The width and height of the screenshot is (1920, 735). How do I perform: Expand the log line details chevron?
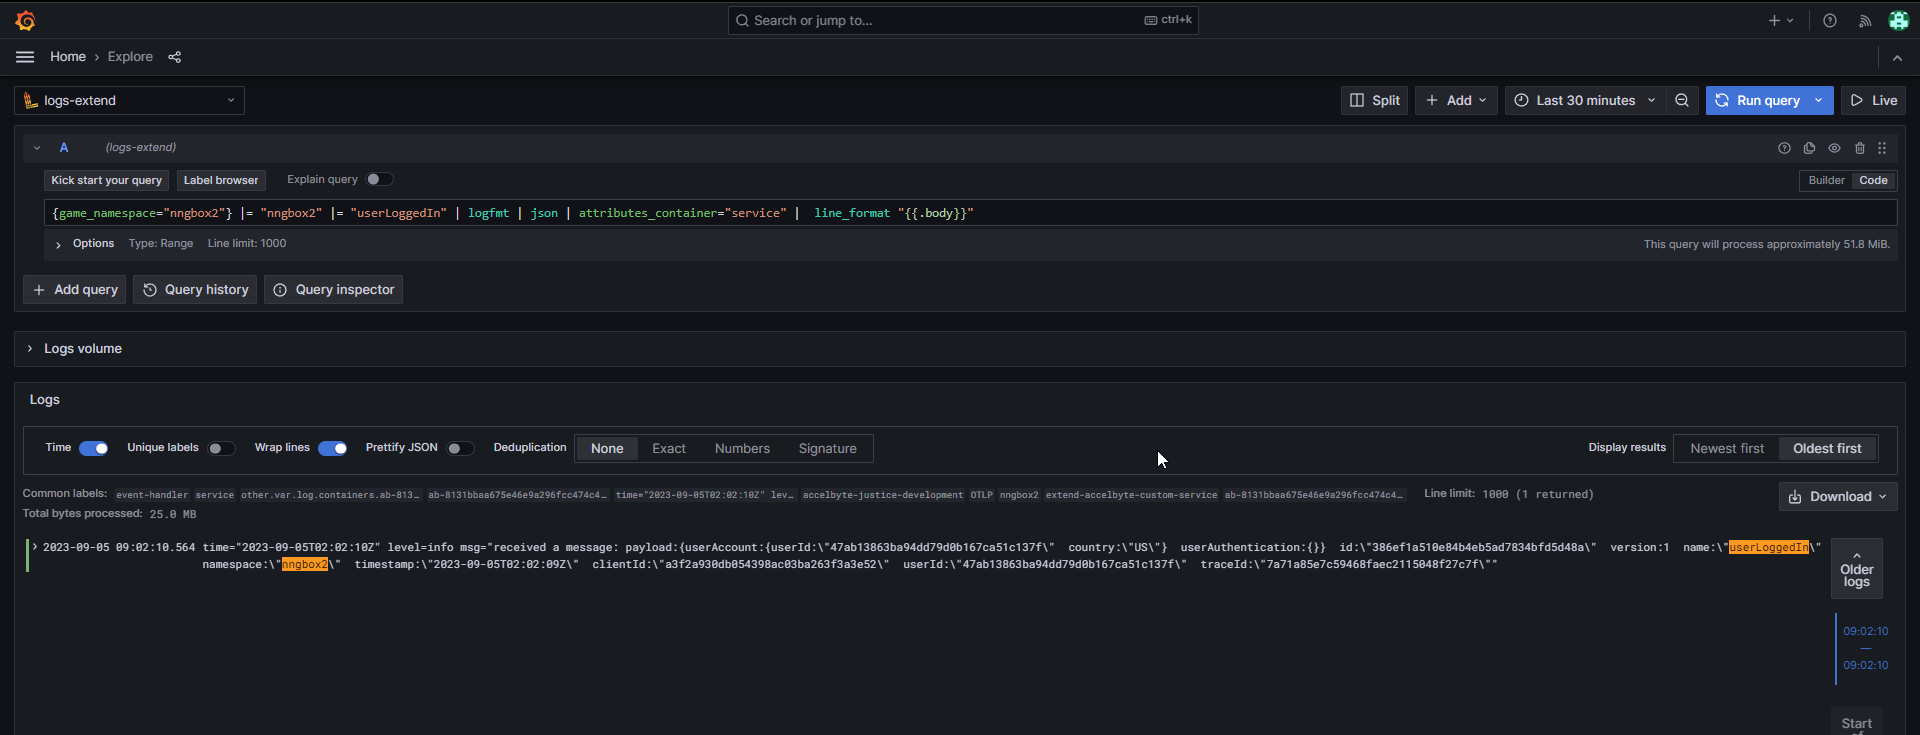(35, 547)
